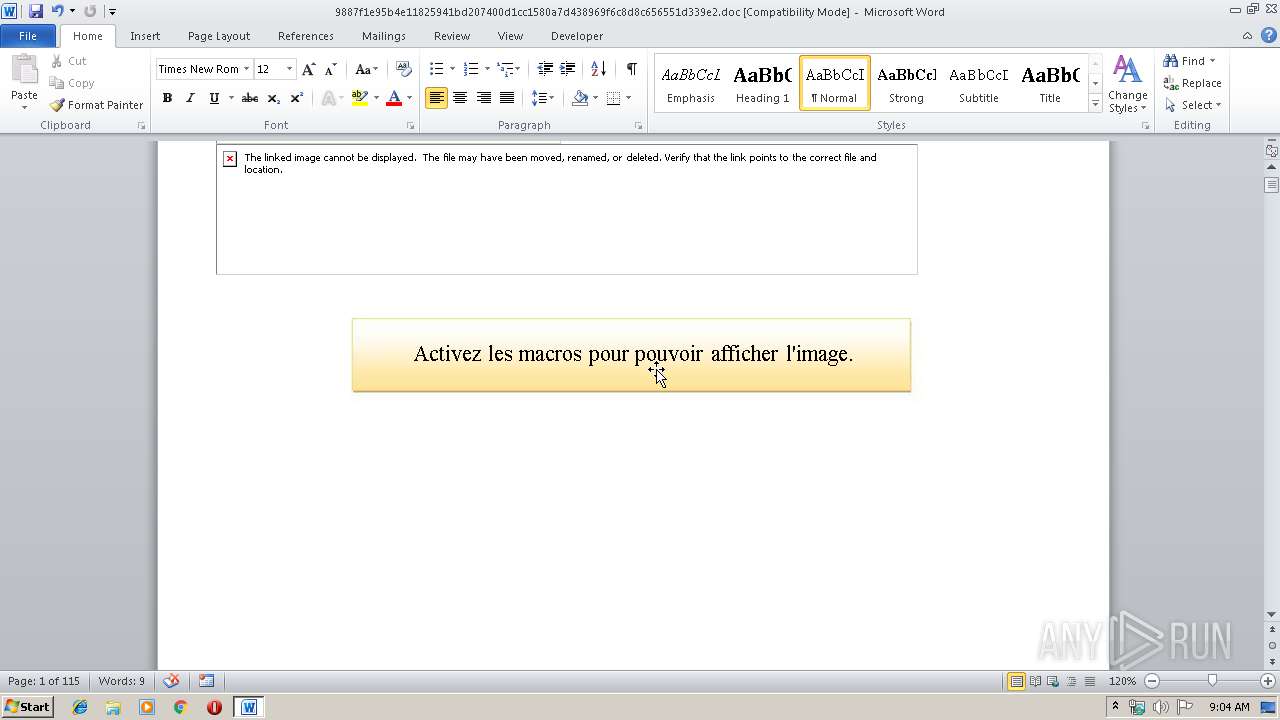Apply font color swatch
The height and width of the screenshot is (720, 1280).
(394, 98)
